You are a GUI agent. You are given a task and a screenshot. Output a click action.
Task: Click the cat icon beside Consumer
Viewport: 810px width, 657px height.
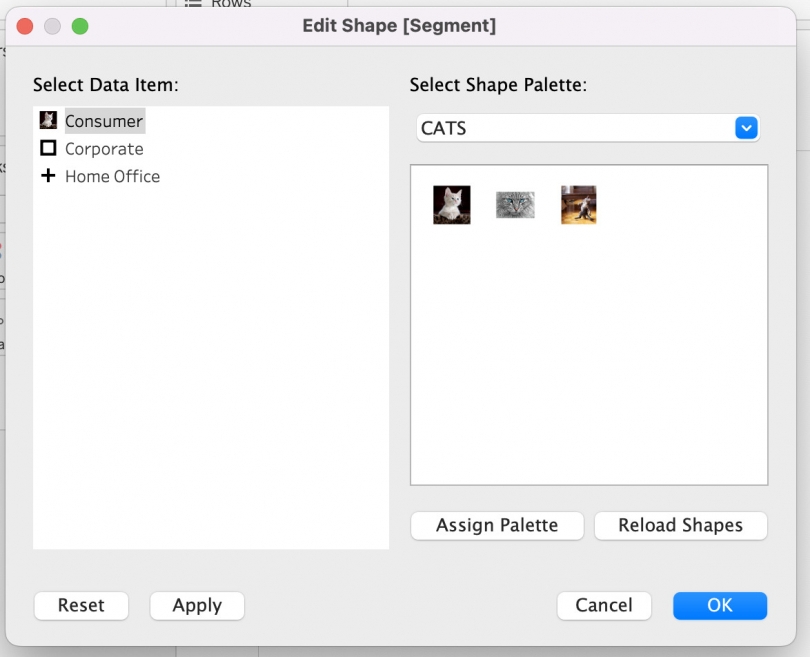point(47,120)
